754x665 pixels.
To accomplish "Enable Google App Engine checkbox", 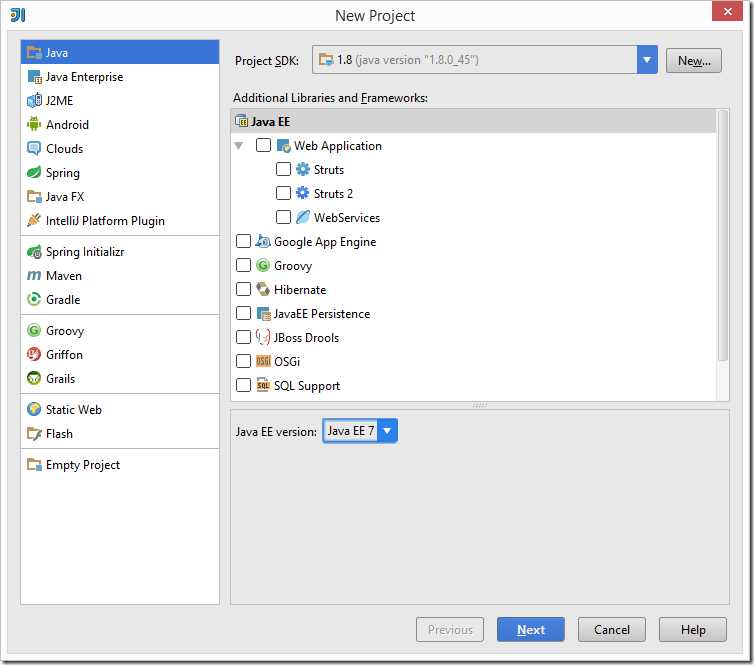I will tap(243, 241).
